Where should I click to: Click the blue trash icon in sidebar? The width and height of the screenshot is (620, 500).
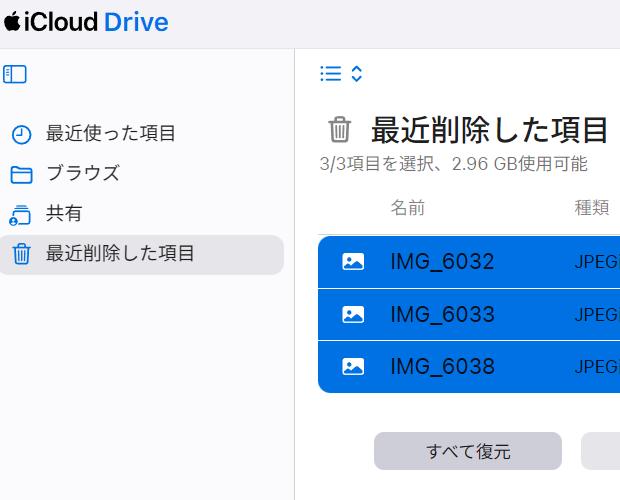(21, 254)
